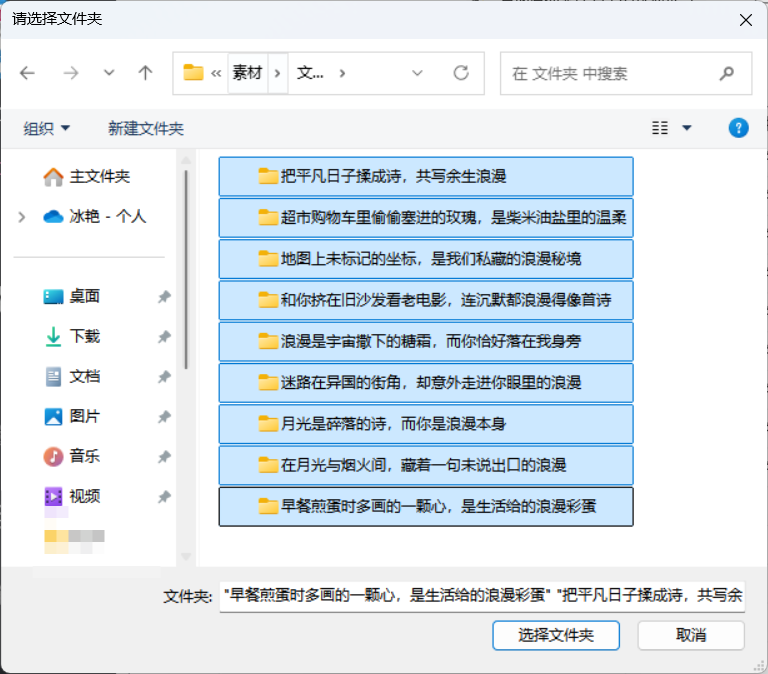Screen dimensions: 768x674
Task: Select folder 早餐煎蛋时多画的一颗心
Action: point(426,506)
